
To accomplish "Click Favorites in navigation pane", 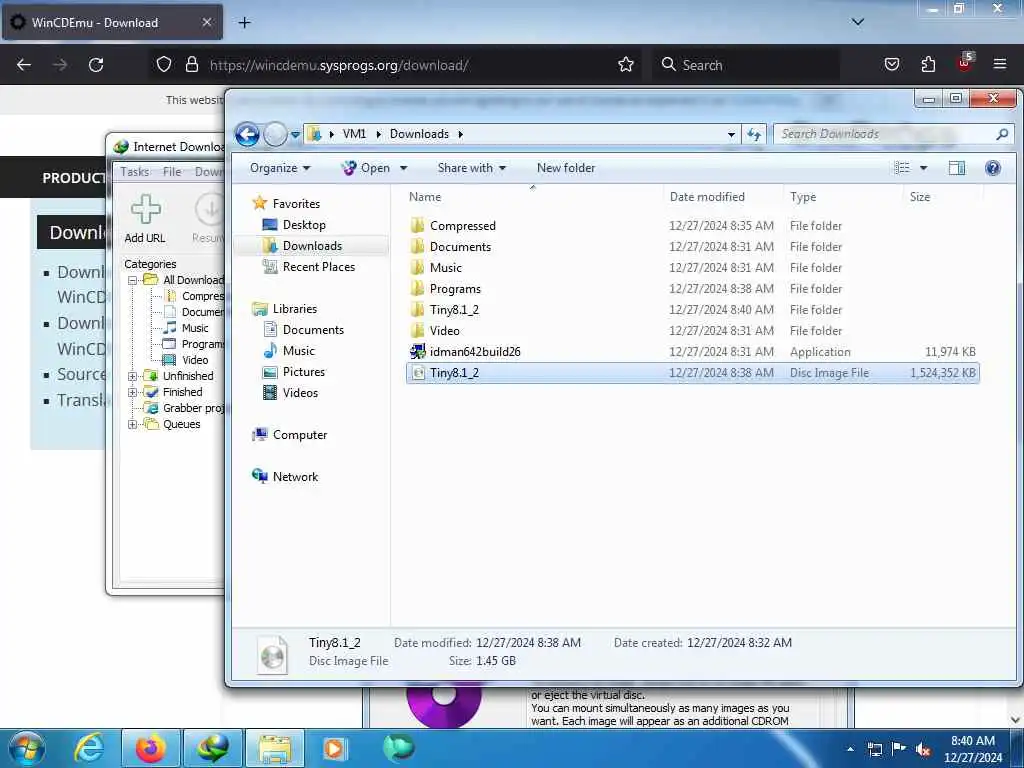I will coord(296,204).
